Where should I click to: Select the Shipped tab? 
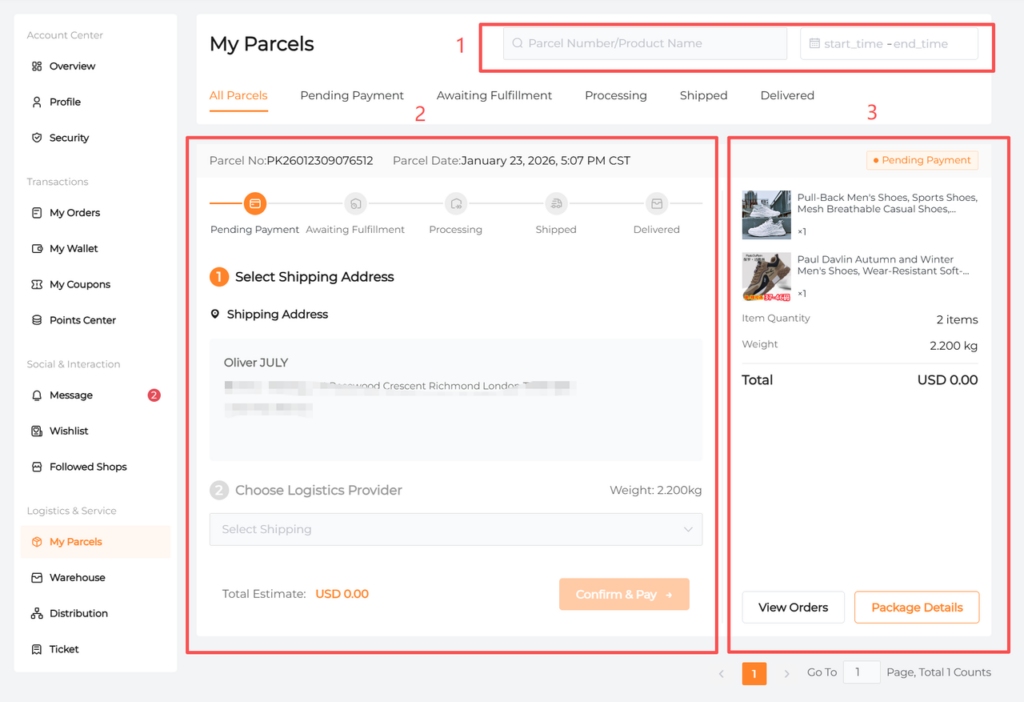coord(703,96)
